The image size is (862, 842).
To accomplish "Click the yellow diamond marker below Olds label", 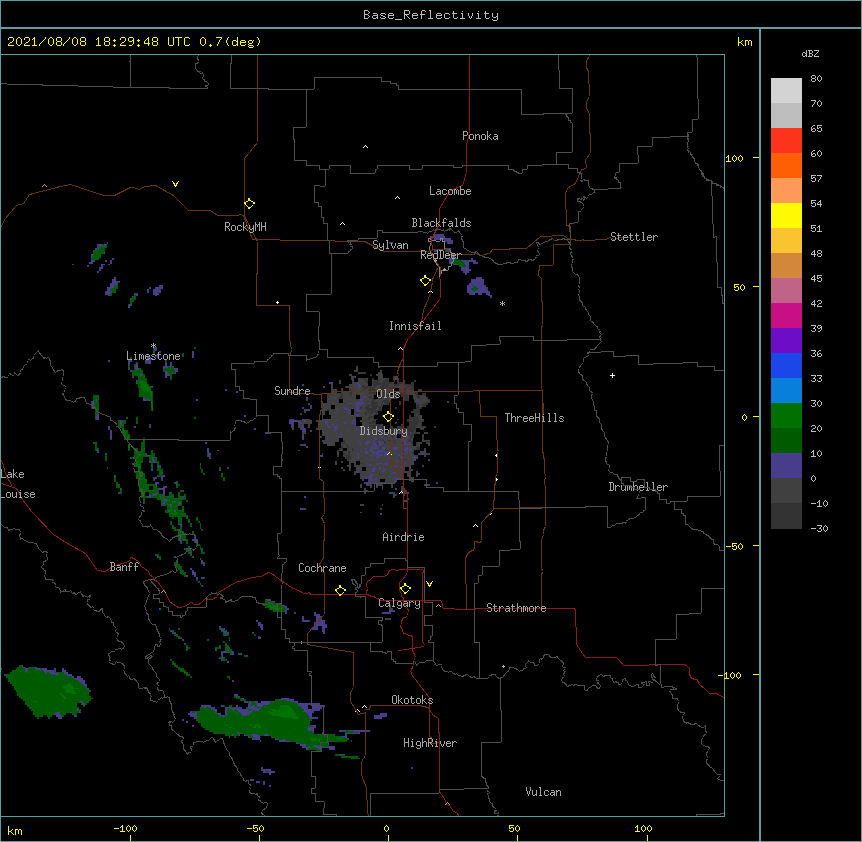I will coord(388,417).
